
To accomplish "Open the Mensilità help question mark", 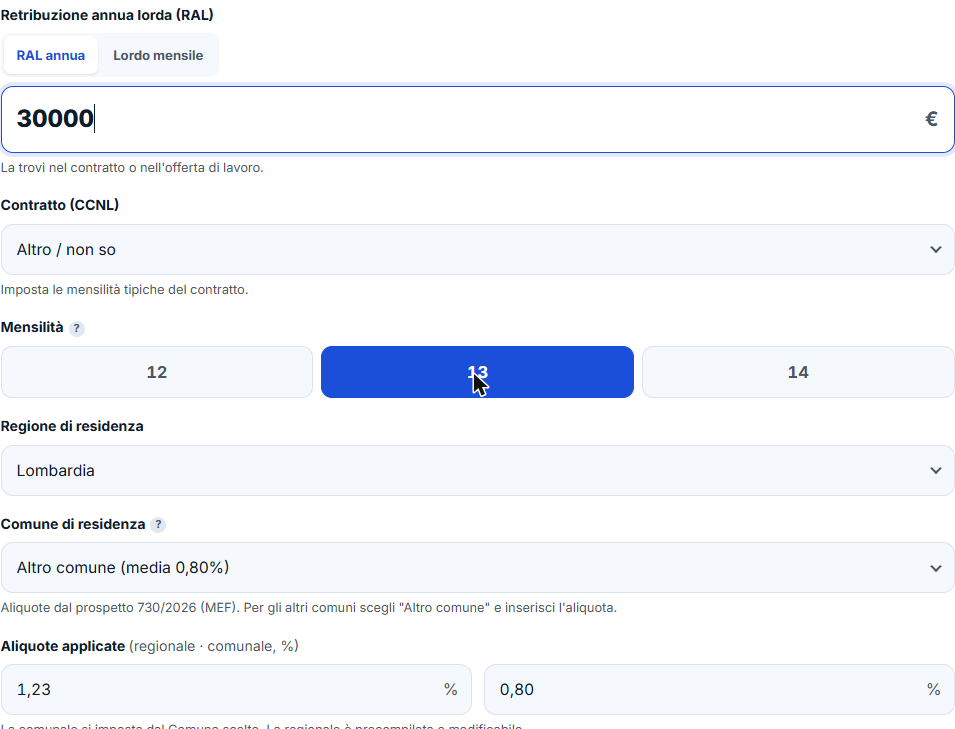I will 76,328.
